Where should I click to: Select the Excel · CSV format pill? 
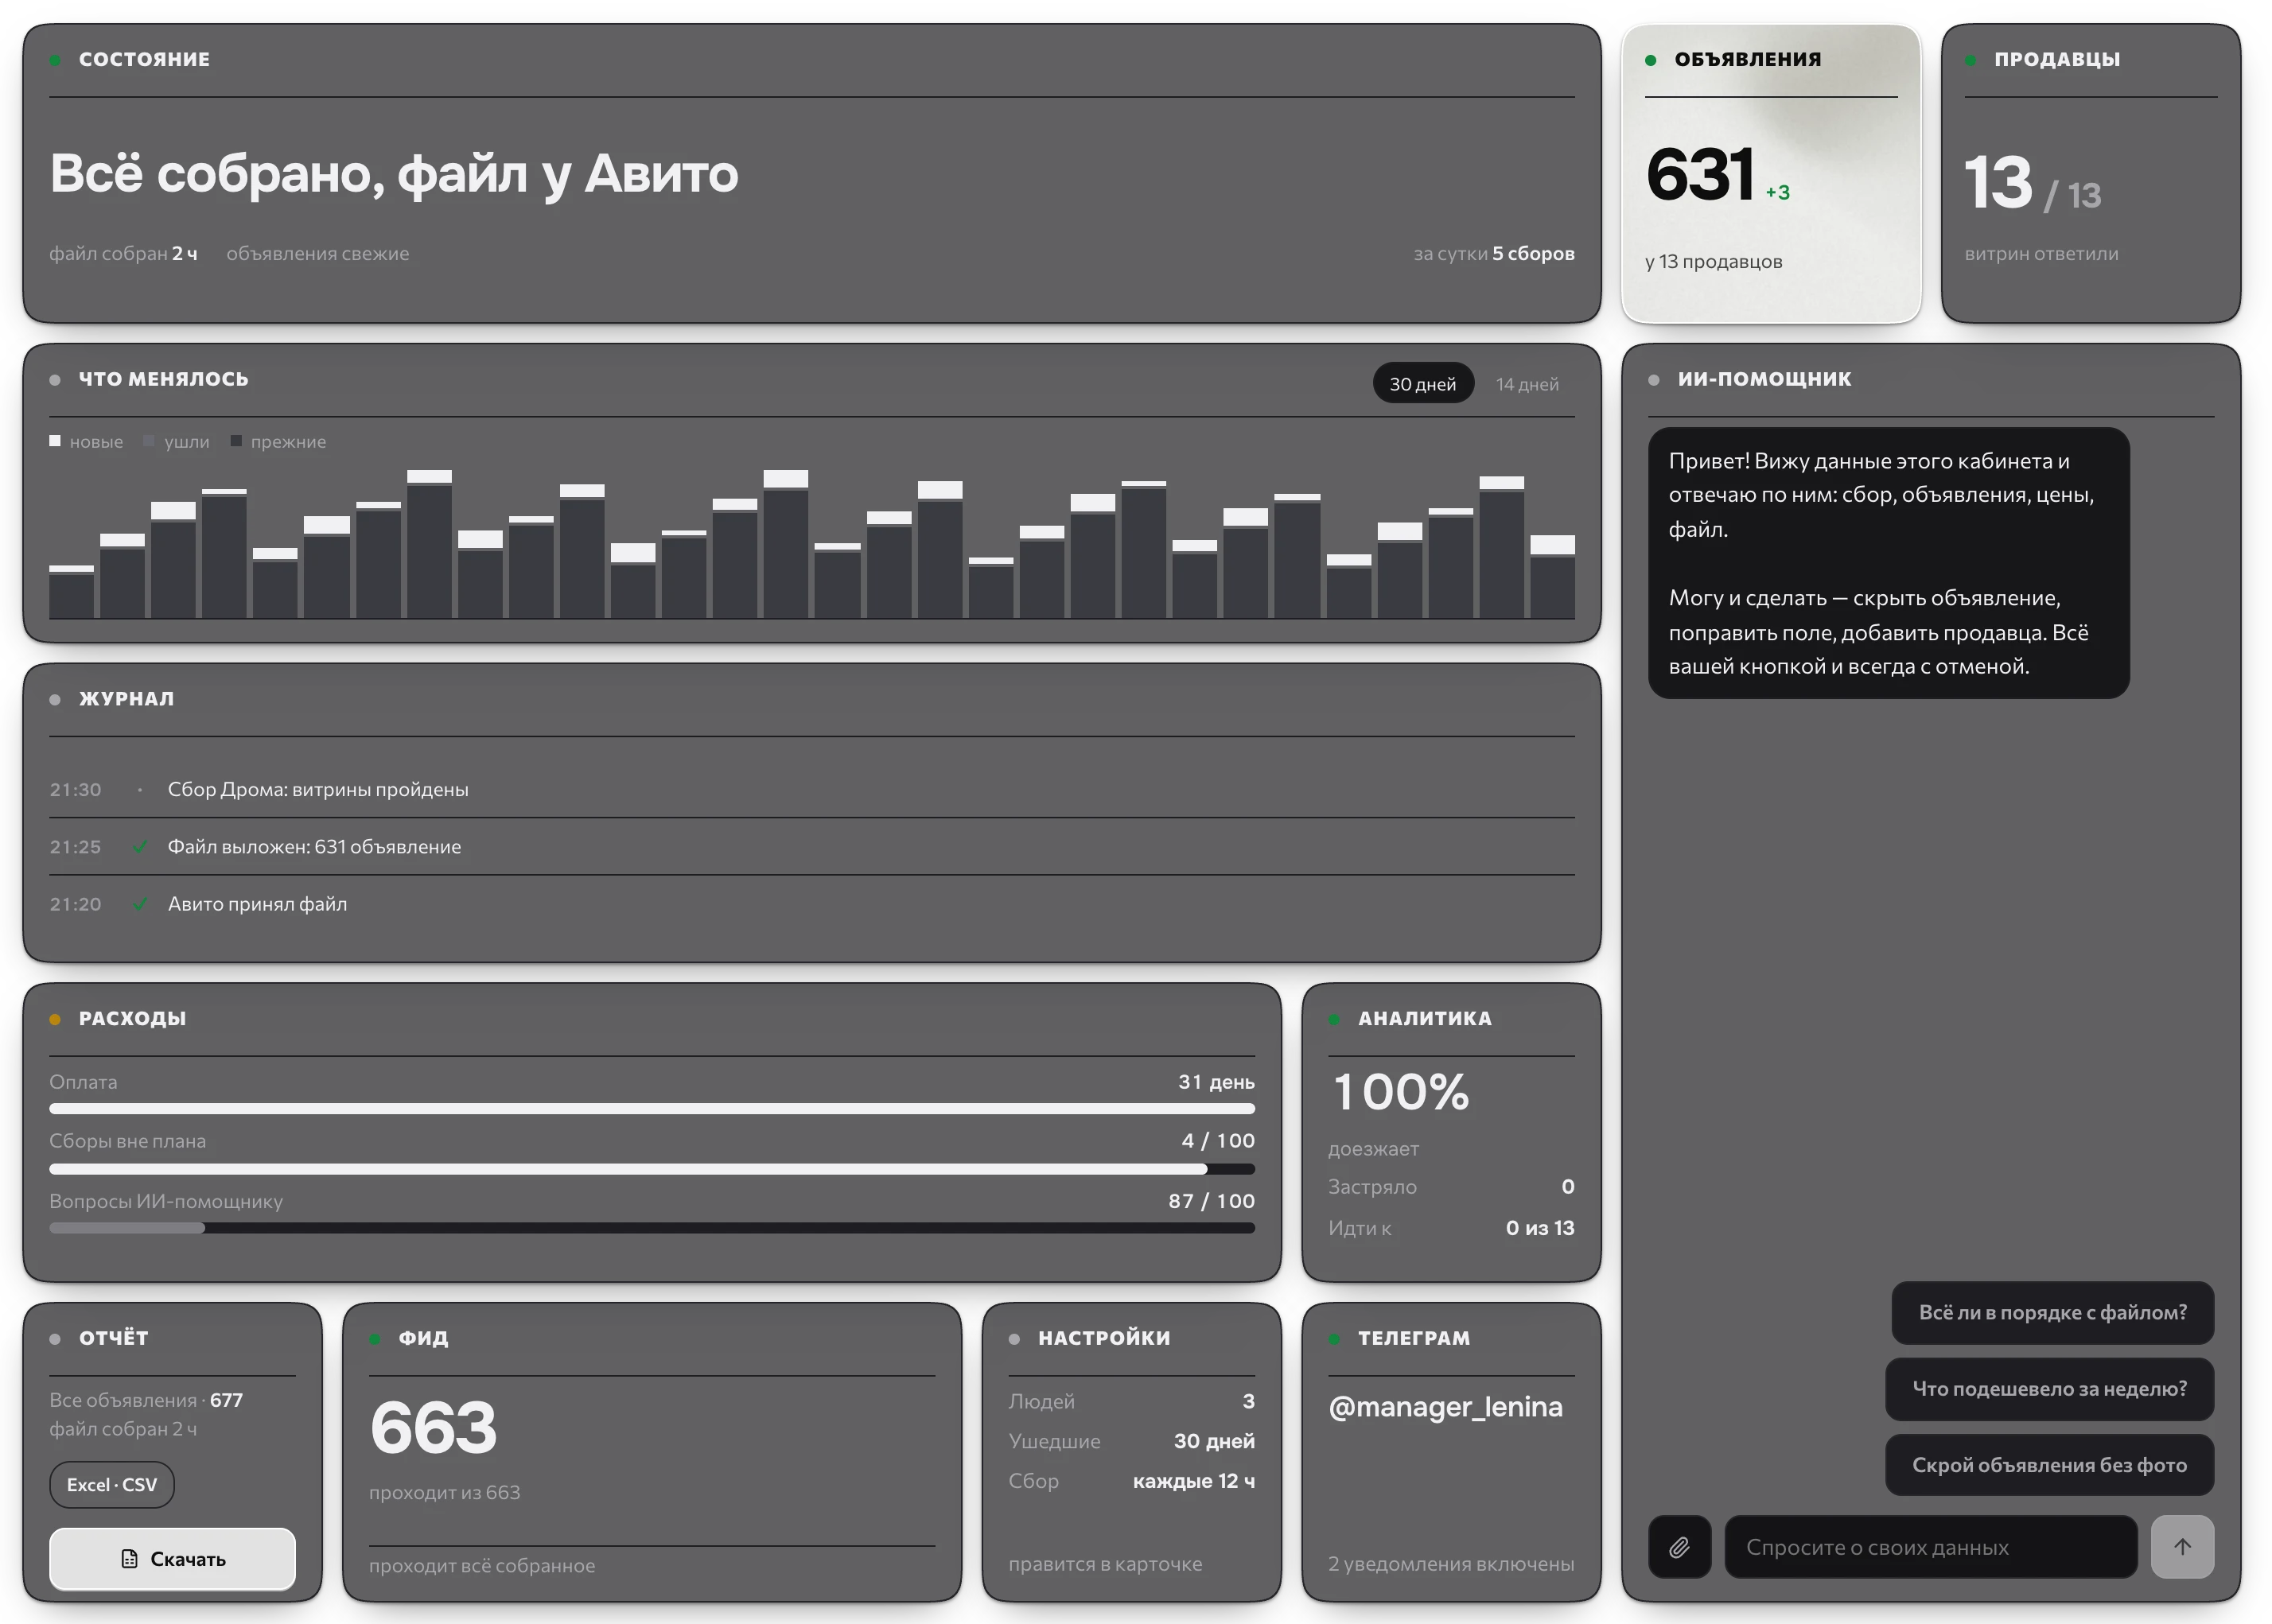click(112, 1484)
